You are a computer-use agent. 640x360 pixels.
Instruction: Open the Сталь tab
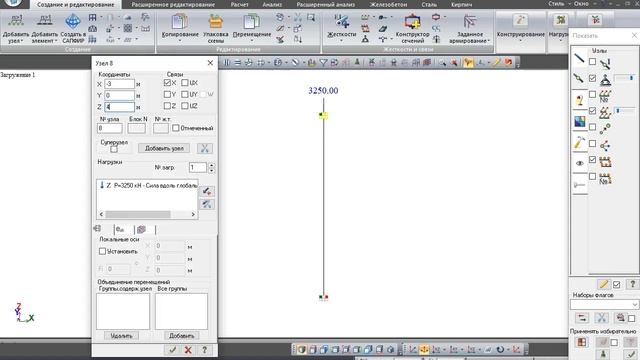pyautogui.click(x=429, y=4)
